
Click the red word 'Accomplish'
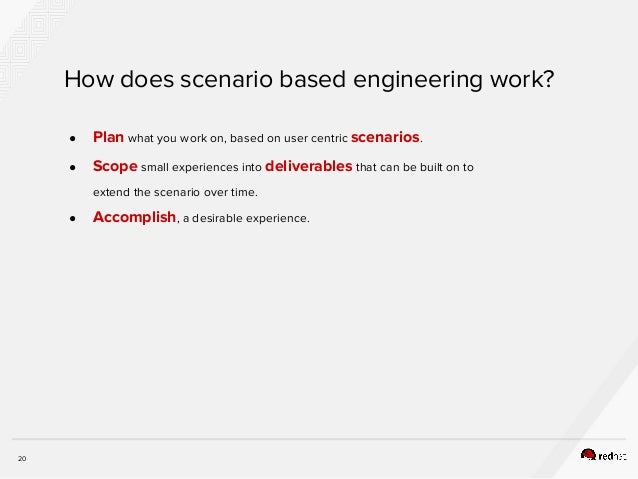[134, 217]
